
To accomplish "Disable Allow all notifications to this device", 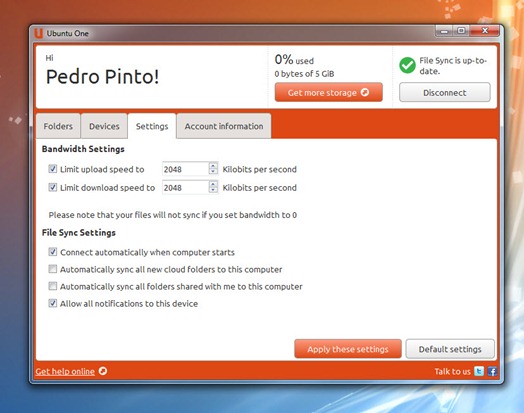I will pyautogui.click(x=52, y=303).
